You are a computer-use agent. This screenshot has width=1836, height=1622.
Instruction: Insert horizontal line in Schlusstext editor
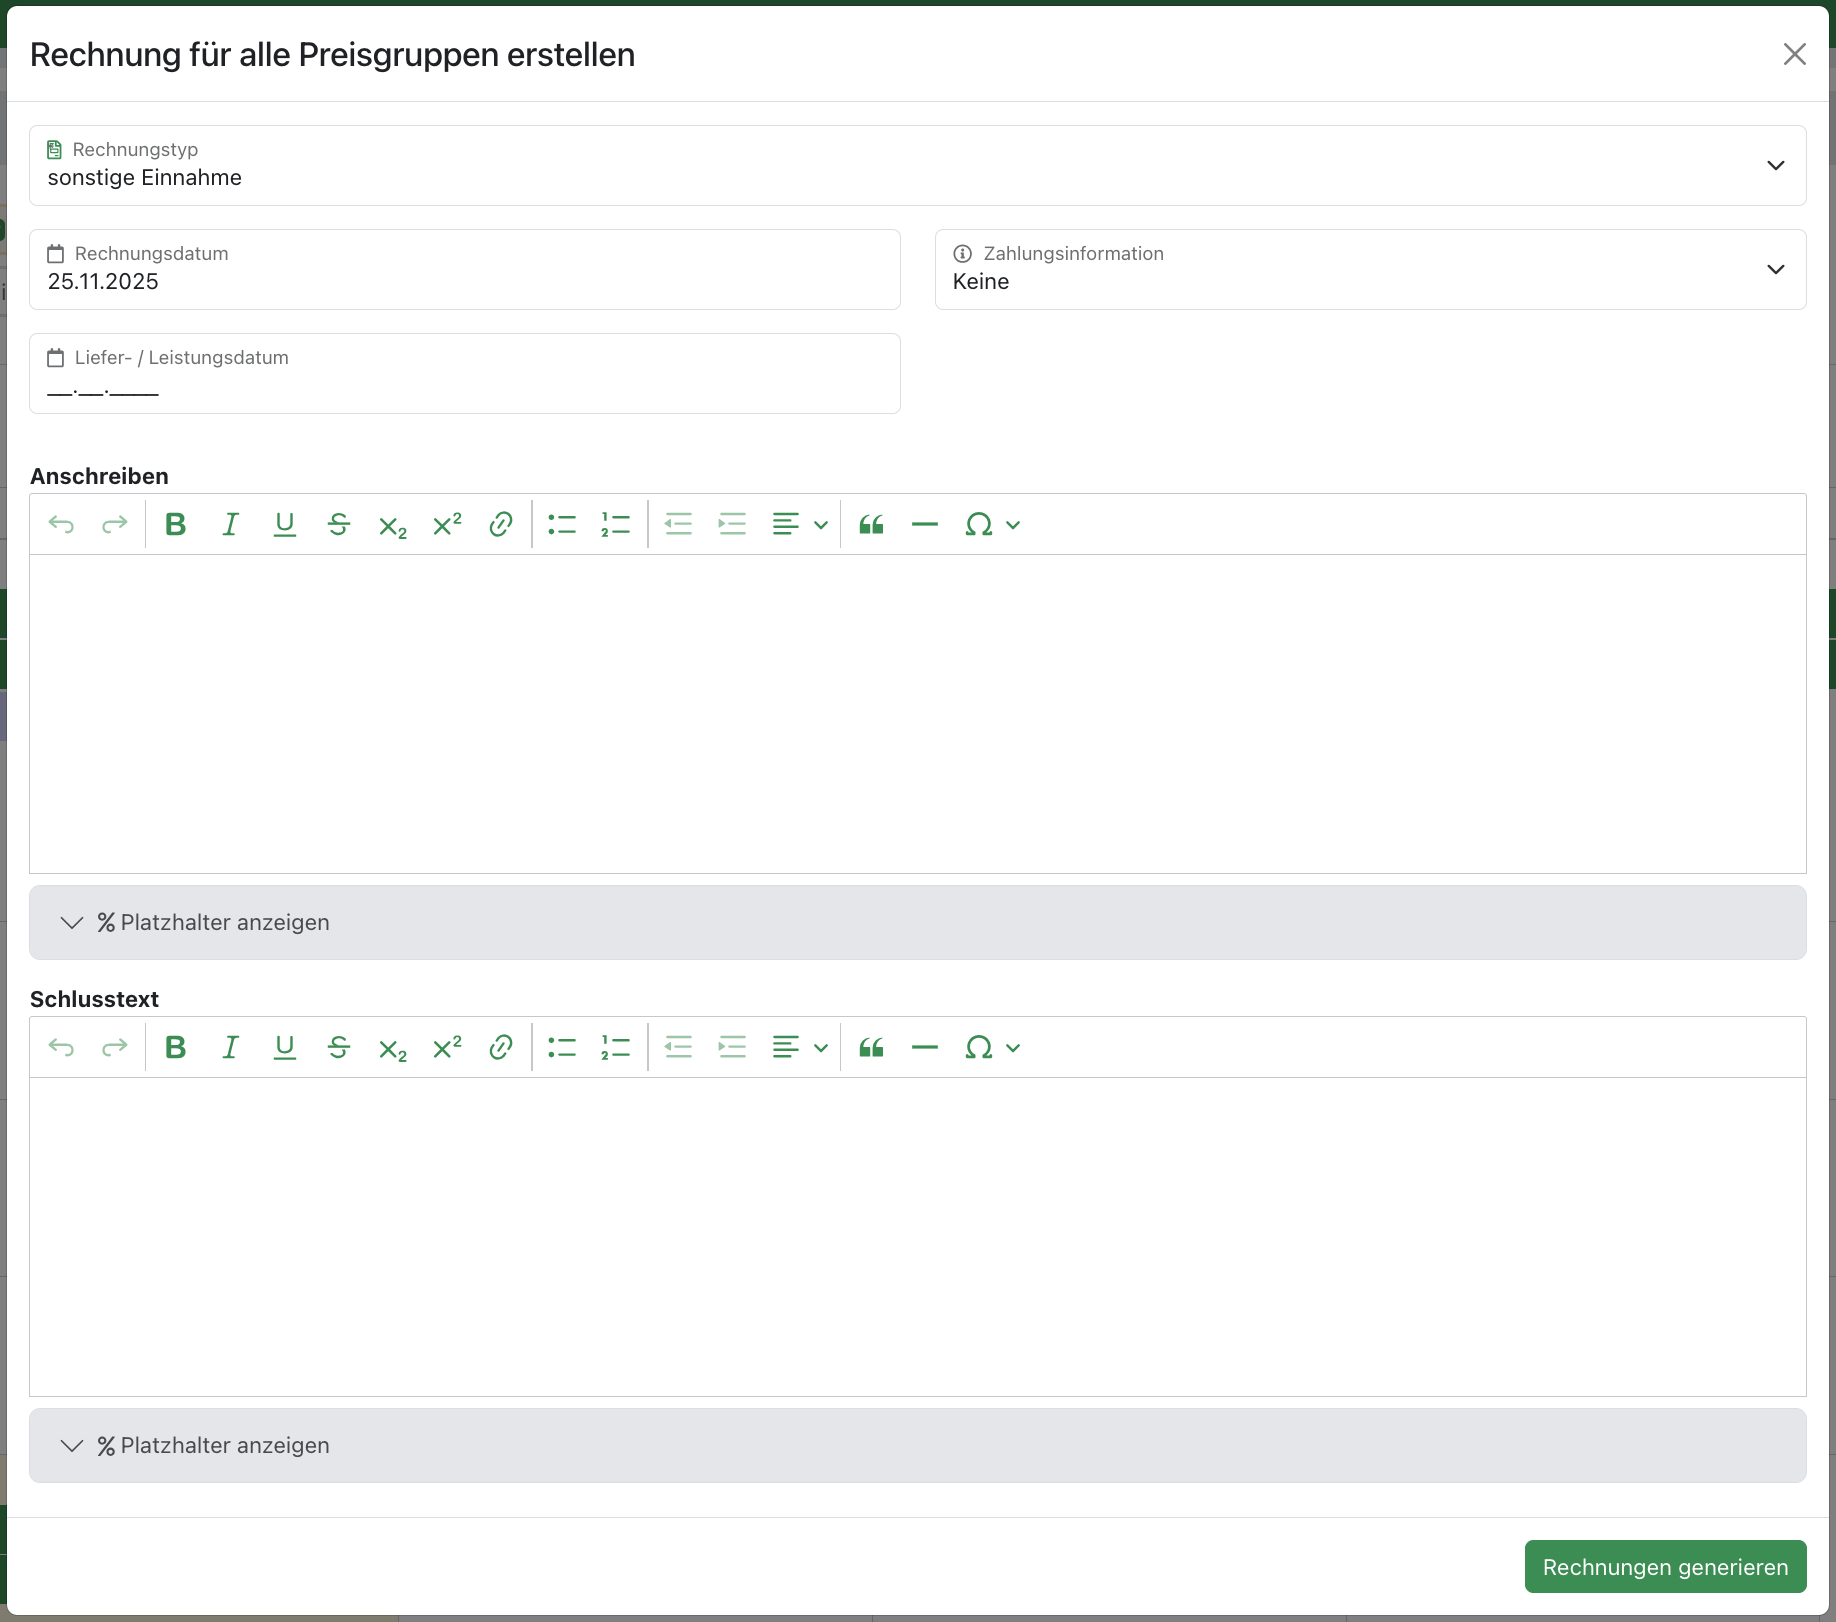pos(925,1047)
